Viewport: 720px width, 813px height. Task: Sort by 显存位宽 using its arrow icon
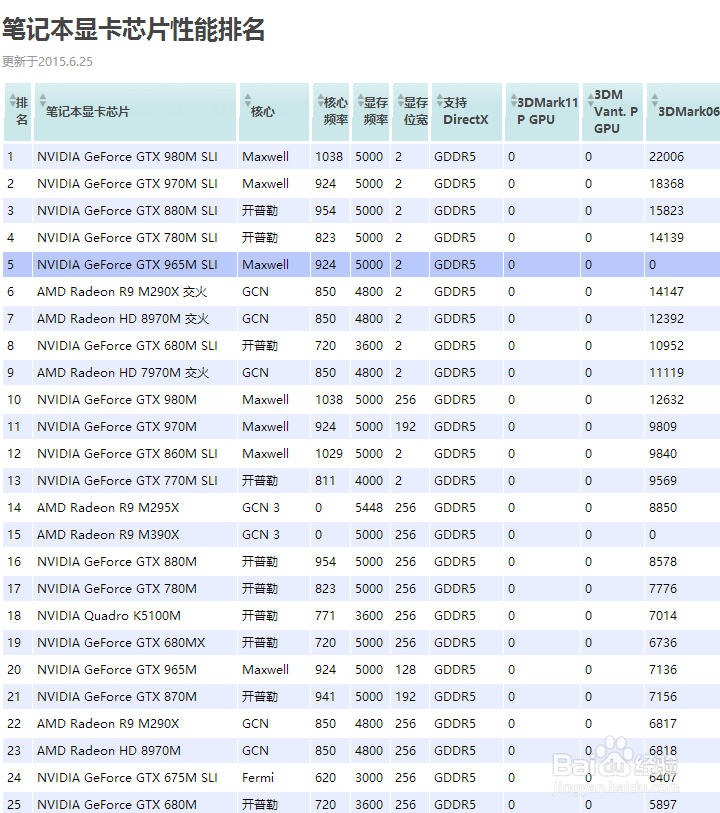(x=401, y=100)
